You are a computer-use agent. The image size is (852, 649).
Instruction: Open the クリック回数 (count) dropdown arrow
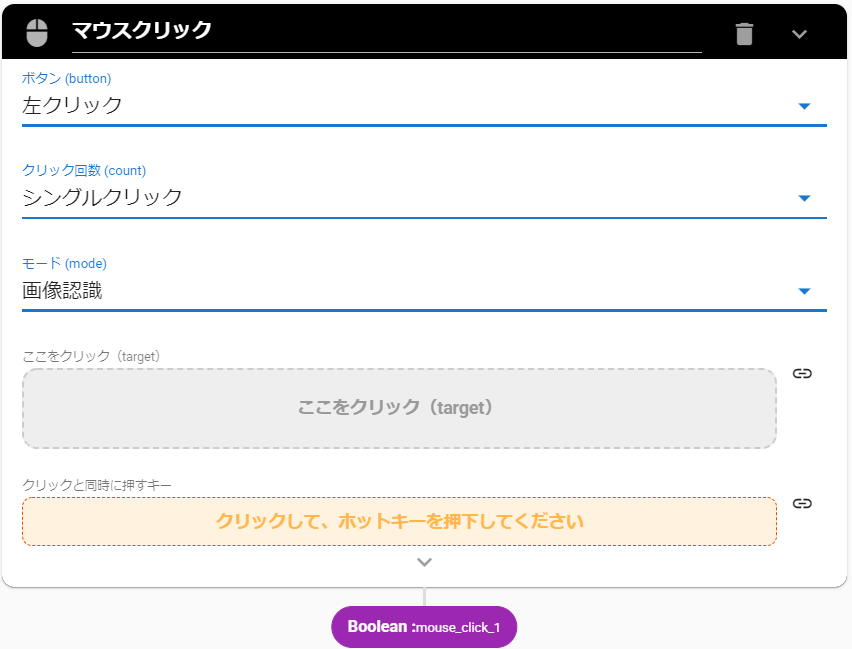(x=804, y=198)
